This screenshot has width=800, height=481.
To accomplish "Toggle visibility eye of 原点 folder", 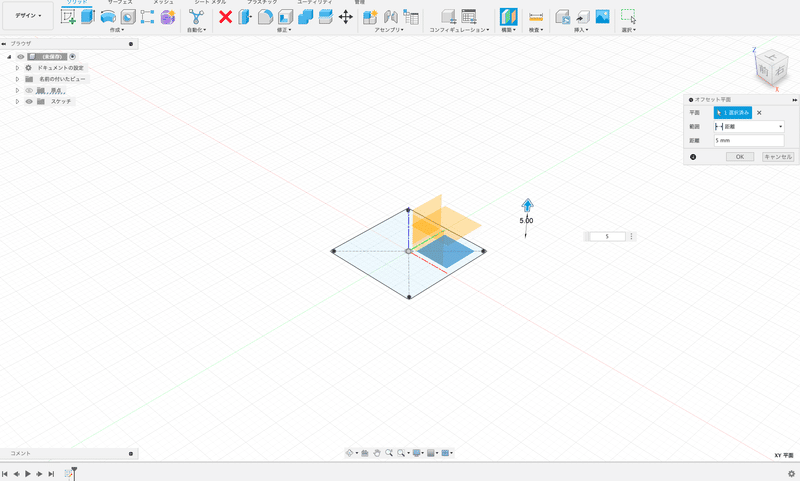I will click(x=29, y=90).
